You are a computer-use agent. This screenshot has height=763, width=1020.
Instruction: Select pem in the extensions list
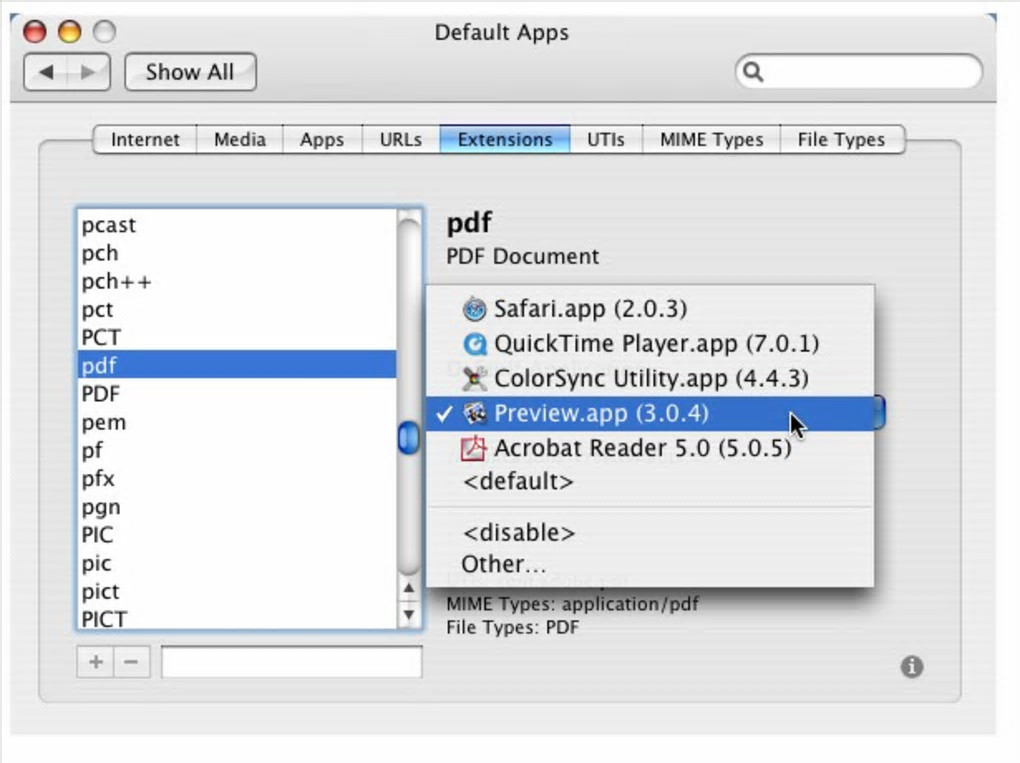pos(237,423)
